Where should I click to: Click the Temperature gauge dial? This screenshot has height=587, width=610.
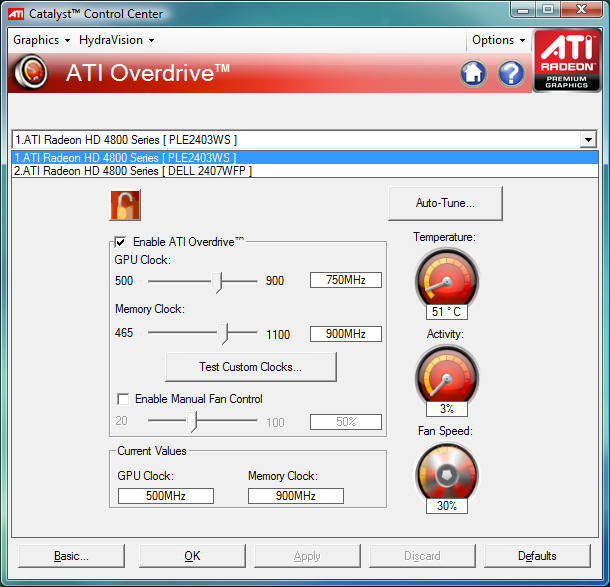coord(447,279)
